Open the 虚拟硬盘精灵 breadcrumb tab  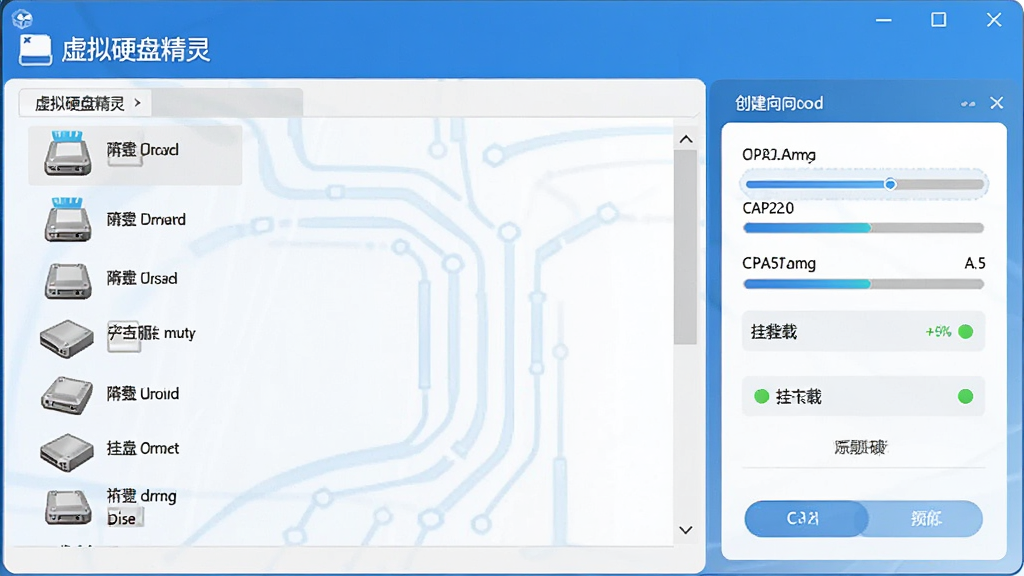click(85, 103)
